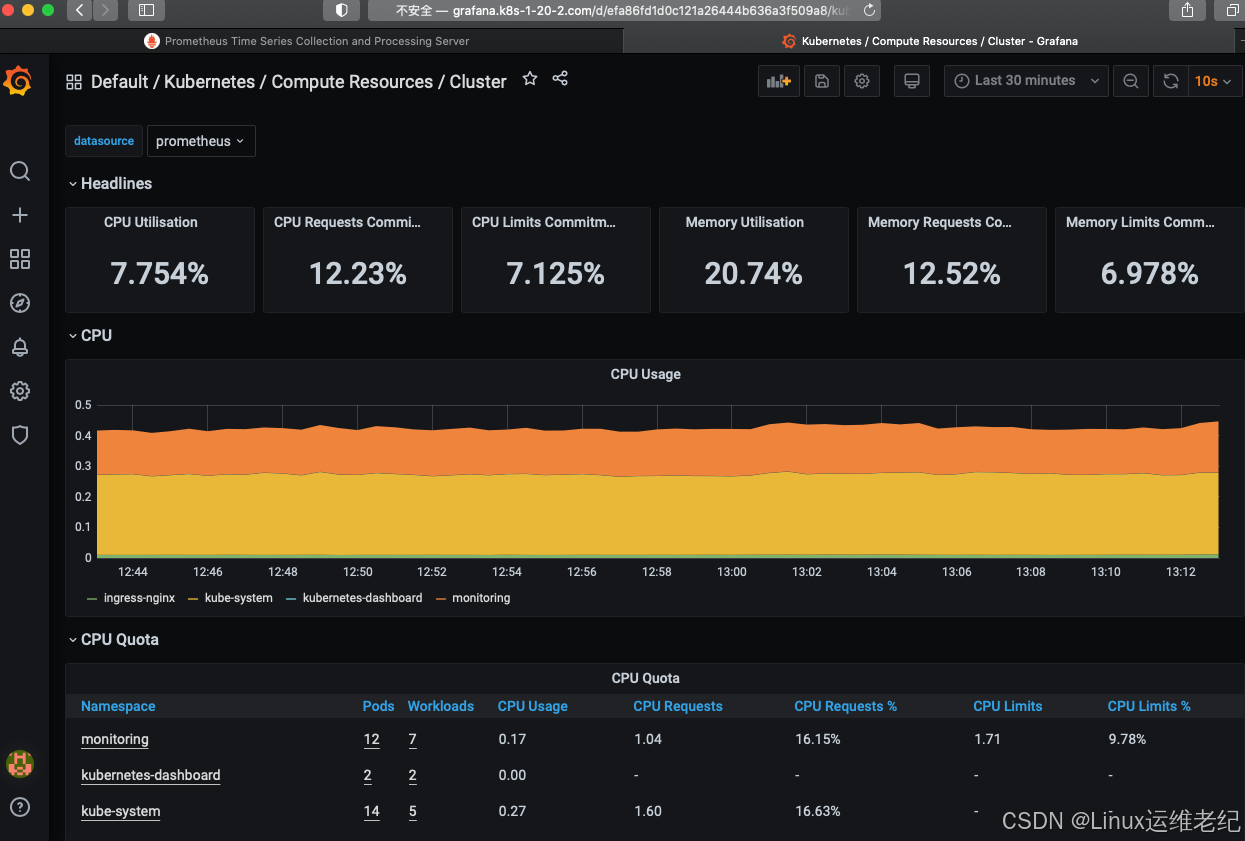Star this dashboard as favorite

tap(530, 79)
